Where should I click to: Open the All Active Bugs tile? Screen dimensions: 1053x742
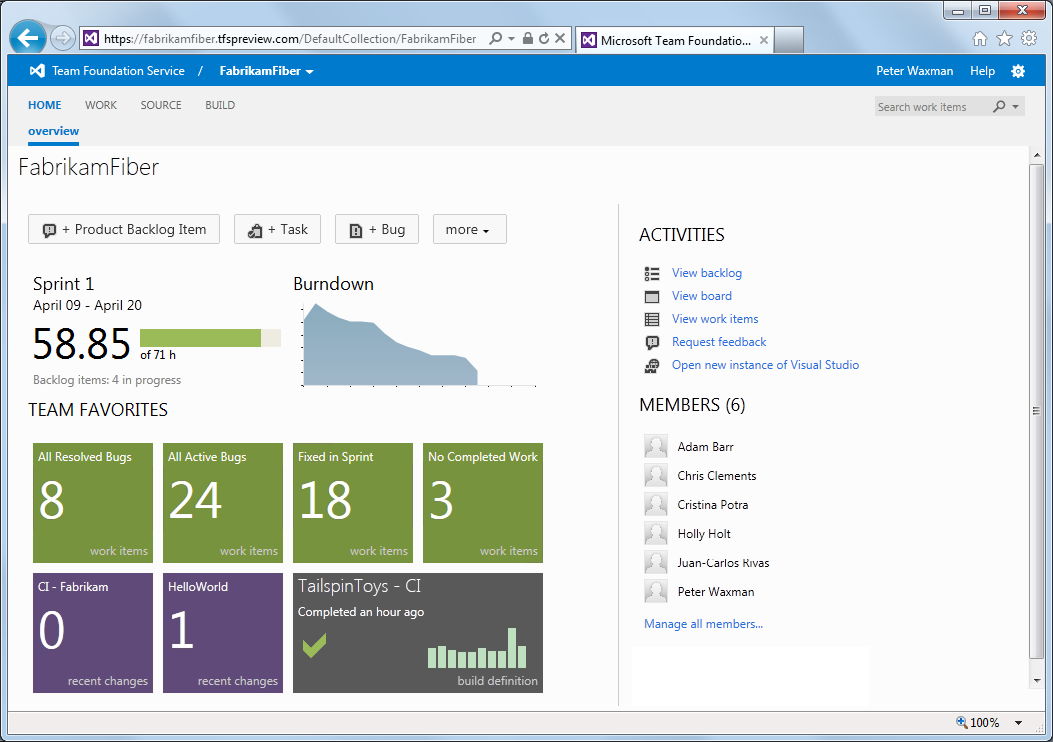pyautogui.click(x=223, y=502)
